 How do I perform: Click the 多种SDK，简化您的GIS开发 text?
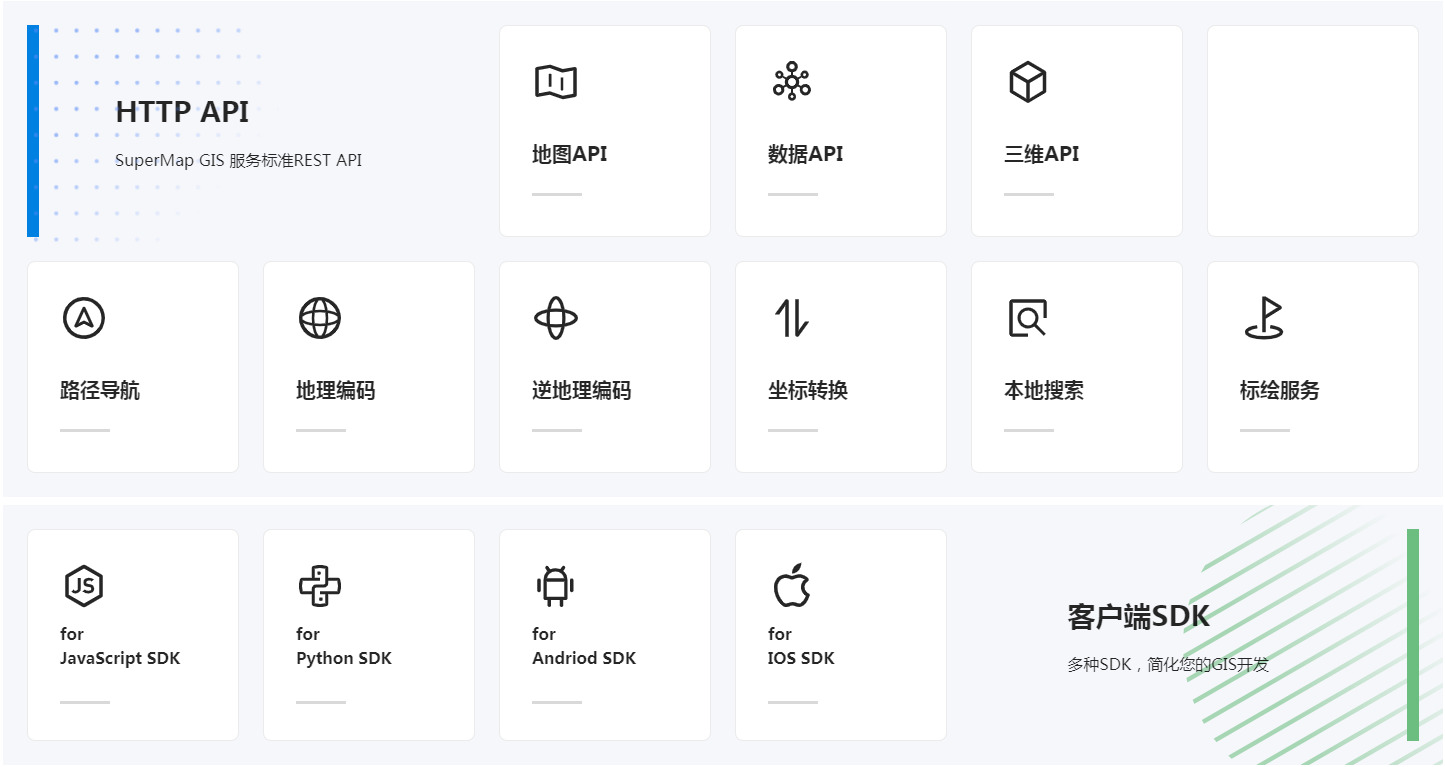pos(1168,664)
